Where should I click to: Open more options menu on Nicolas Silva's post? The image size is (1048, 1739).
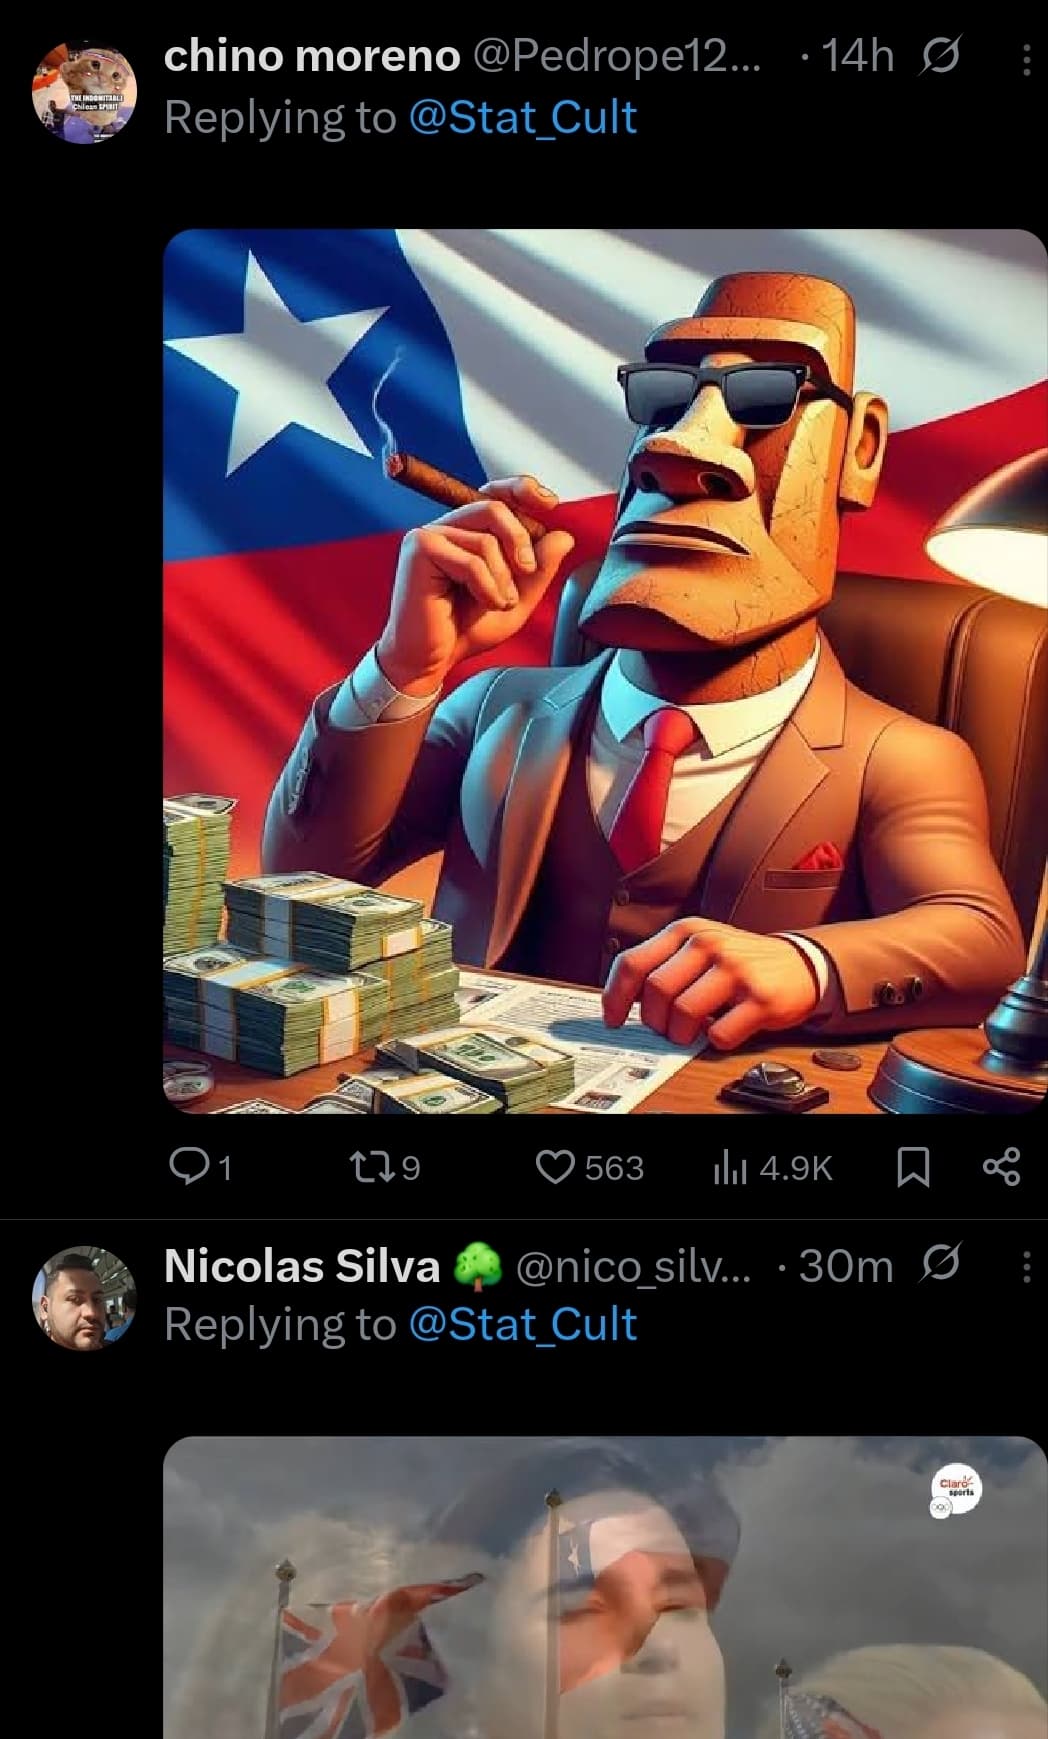point(1026,1268)
